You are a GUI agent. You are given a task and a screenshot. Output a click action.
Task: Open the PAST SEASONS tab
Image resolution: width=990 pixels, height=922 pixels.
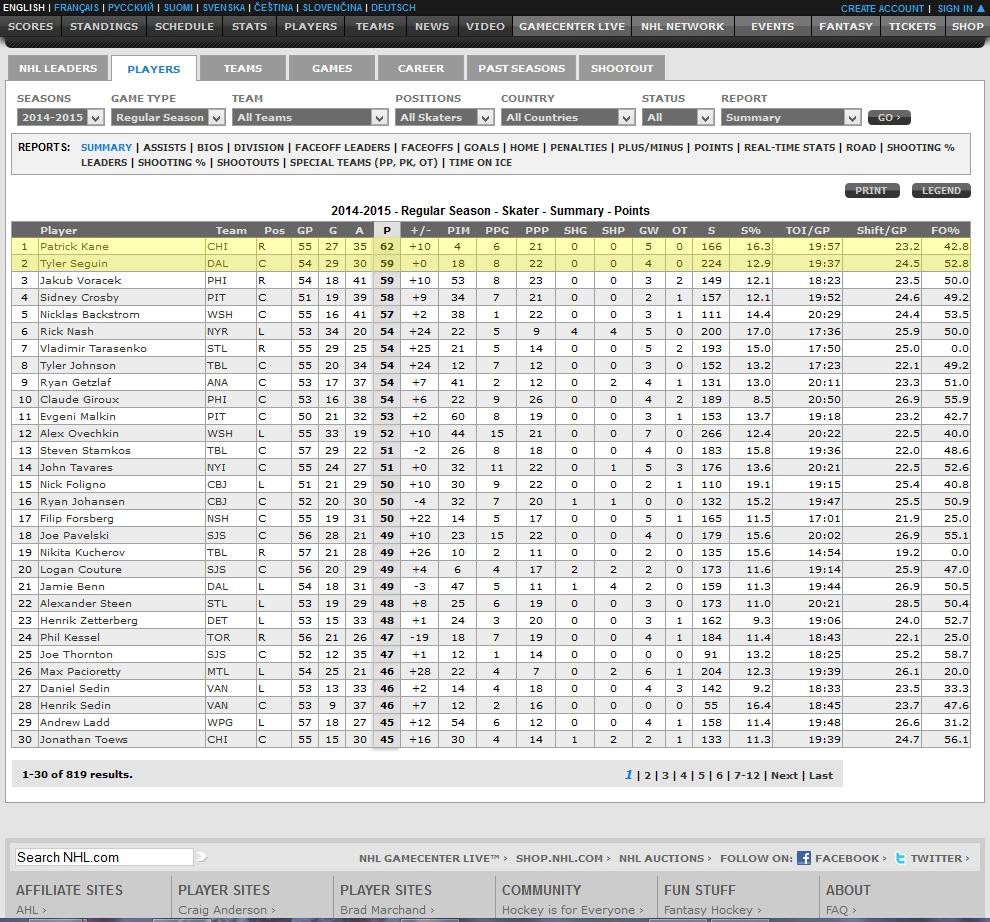[x=522, y=68]
